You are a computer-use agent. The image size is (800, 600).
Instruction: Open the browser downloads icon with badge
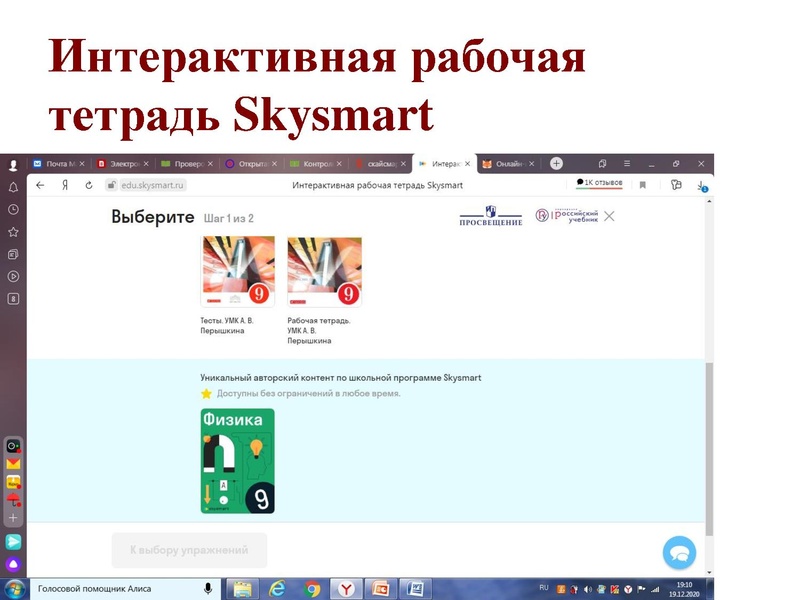701,182
